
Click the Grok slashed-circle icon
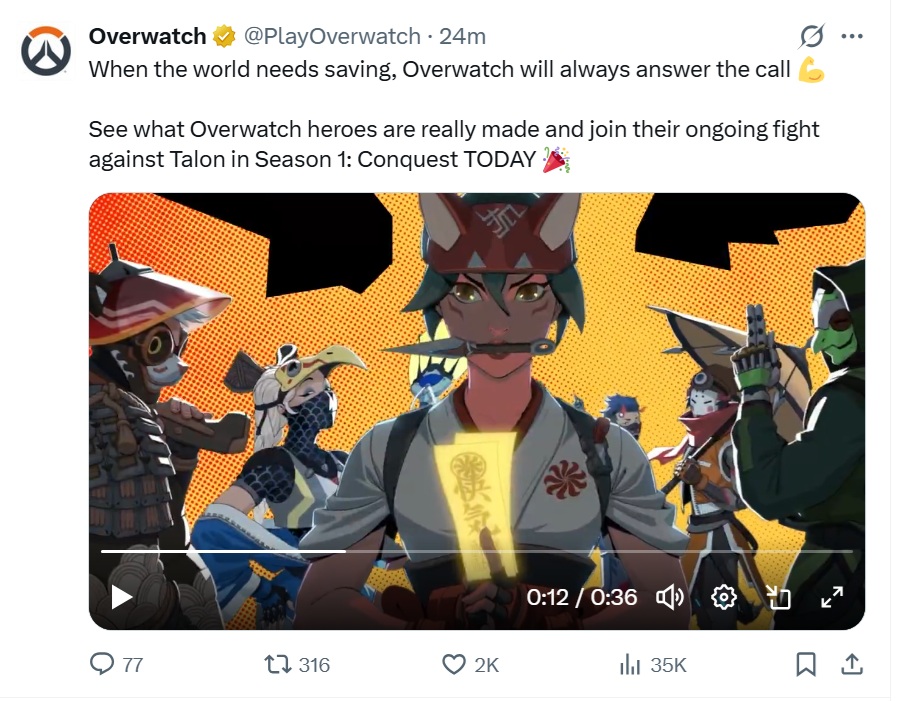(x=812, y=36)
